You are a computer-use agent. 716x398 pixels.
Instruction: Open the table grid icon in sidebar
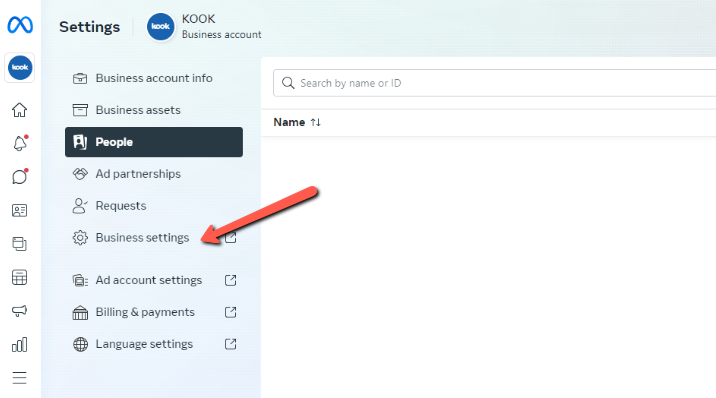(x=19, y=278)
